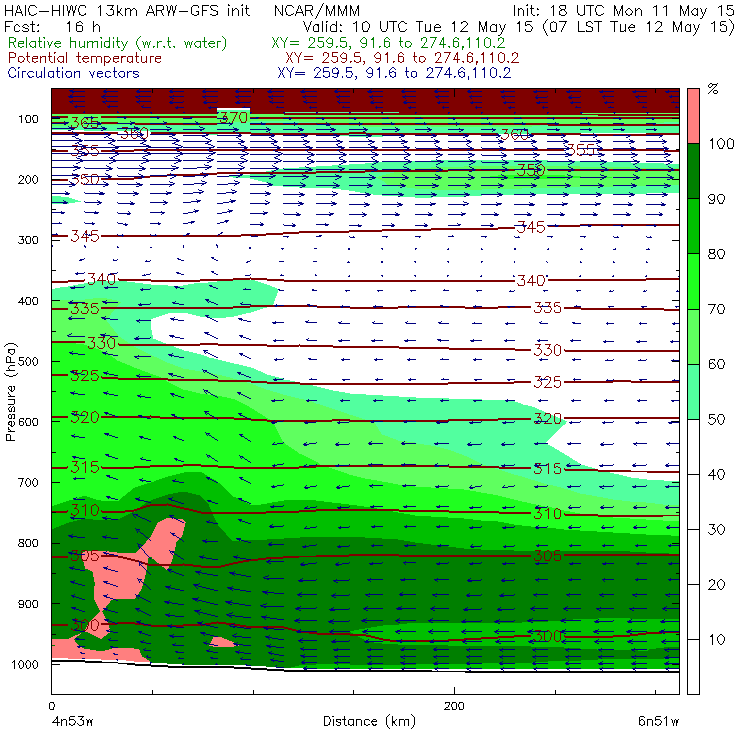Viewport: 740px width, 740px height.
Task: Click the '400' hPa pressure axis label
Action: 28,301
